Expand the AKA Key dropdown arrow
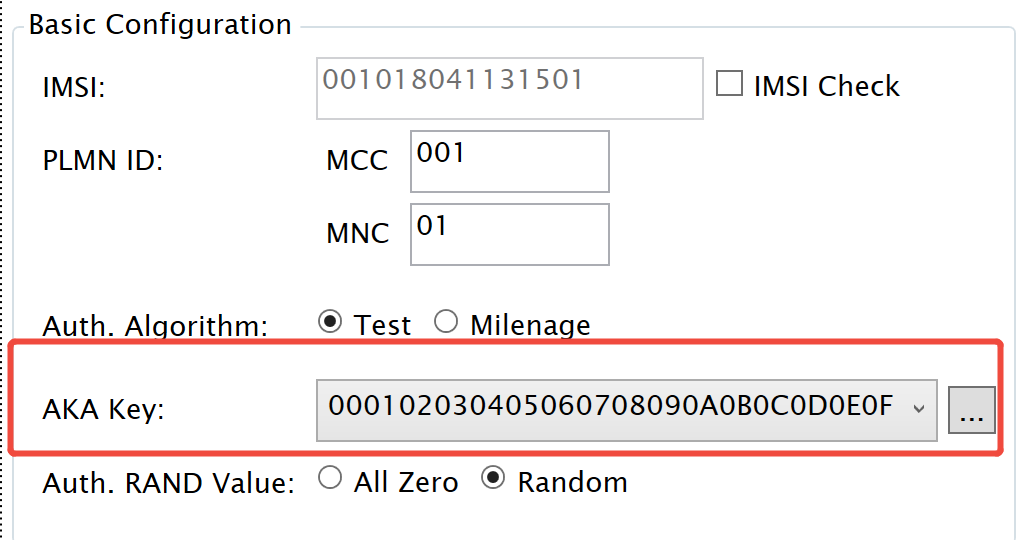Screen dimensions: 1019x540 click(919, 408)
